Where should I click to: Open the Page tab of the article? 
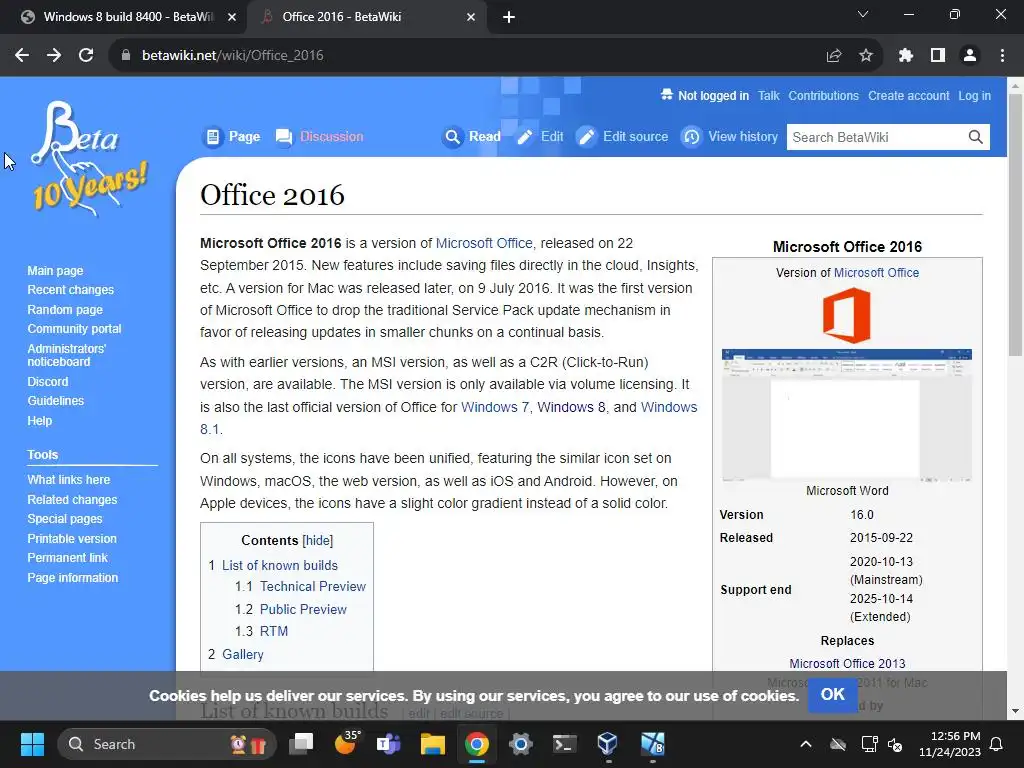tap(231, 136)
